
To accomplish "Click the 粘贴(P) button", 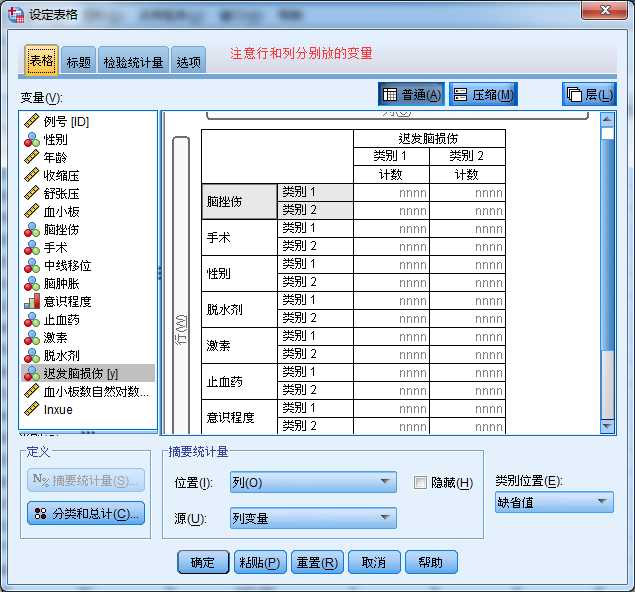I will [260, 562].
